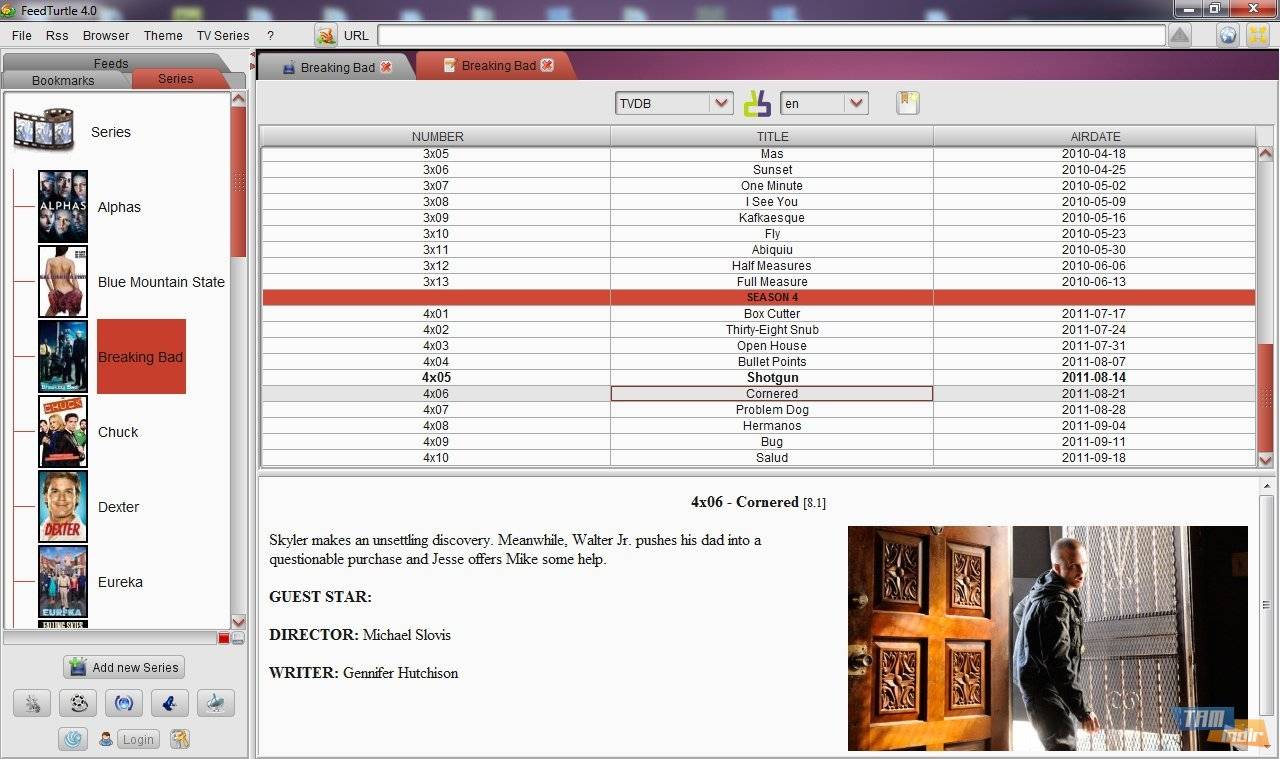Click the turtle icon left of URL
1280x759 pixels.
pyautogui.click(x=326, y=35)
